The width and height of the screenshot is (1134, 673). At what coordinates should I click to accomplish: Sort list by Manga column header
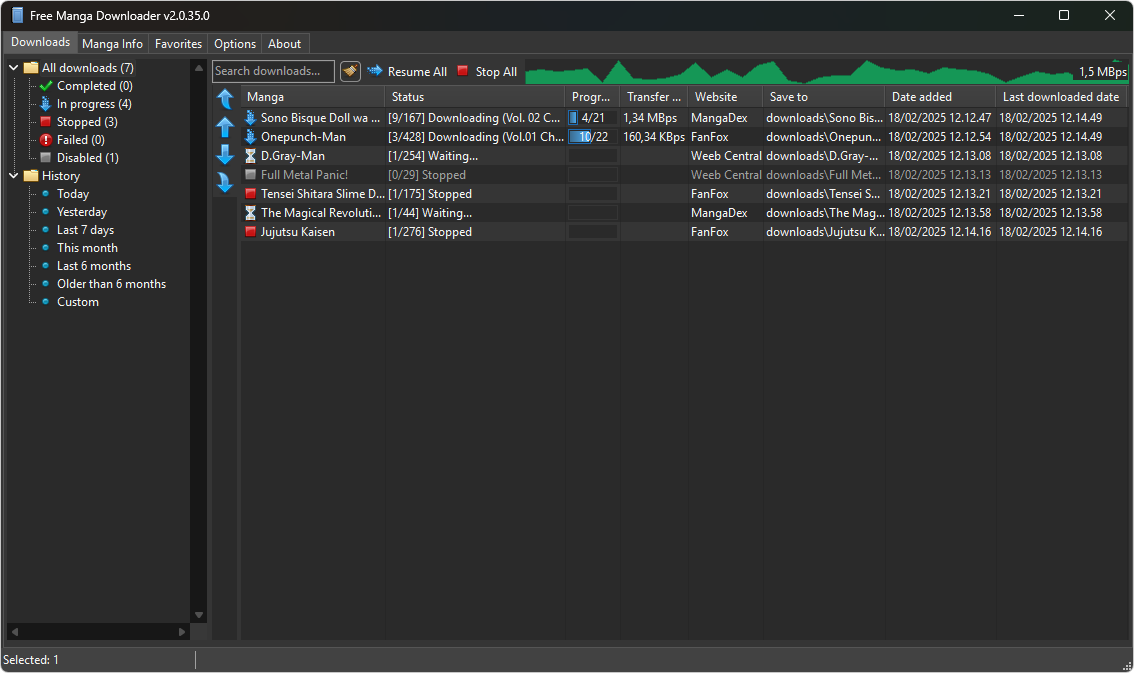pos(312,97)
